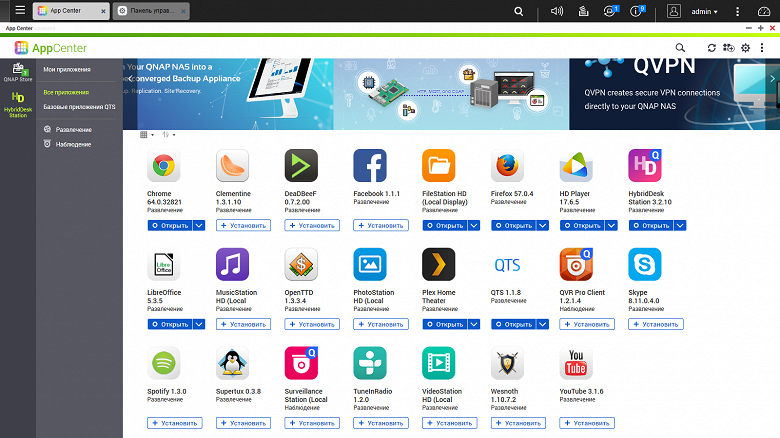The image size is (780, 438).
Task: Select Мои приложения in the sidebar
Action: tap(67, 70)
